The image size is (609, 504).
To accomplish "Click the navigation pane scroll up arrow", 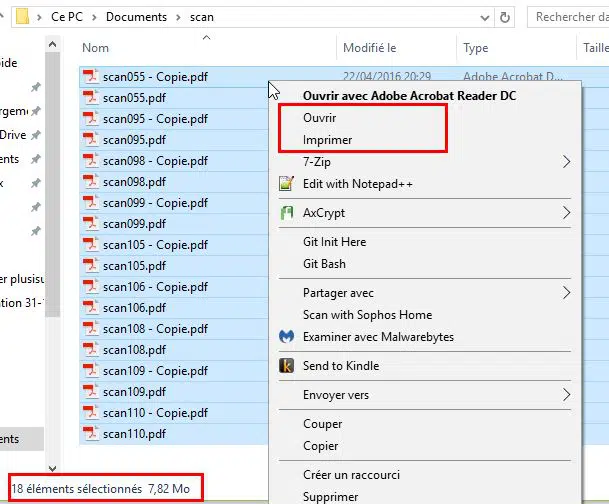I will click(52, 44).
